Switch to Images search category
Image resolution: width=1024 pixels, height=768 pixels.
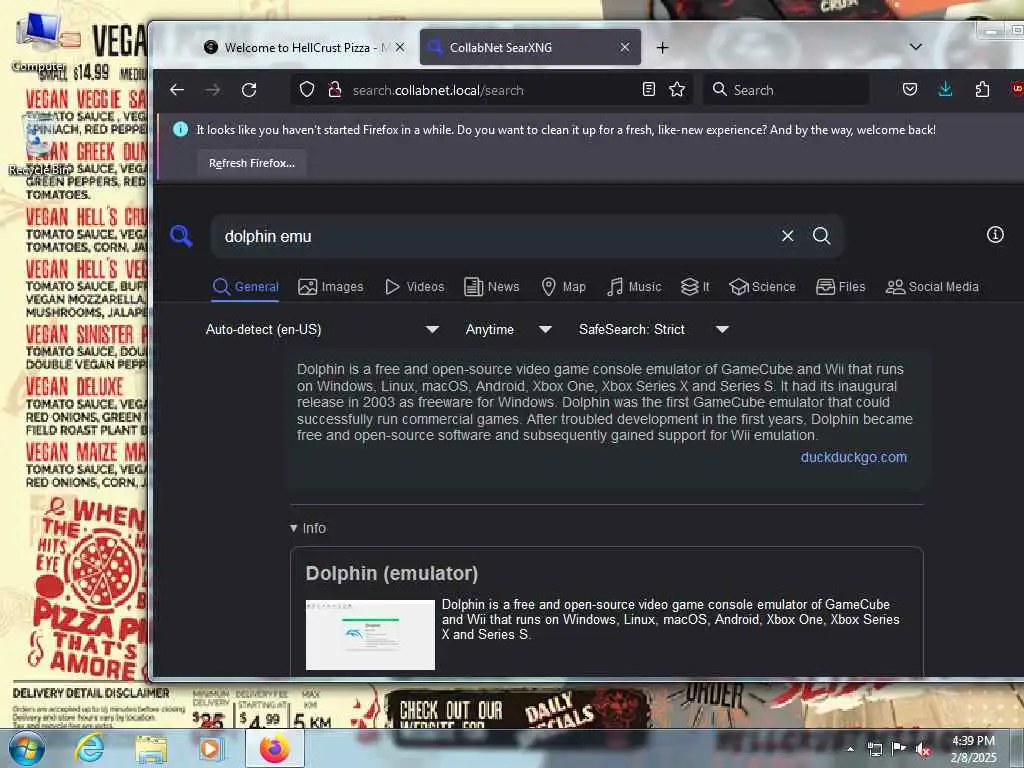click(x=330, y=287)
